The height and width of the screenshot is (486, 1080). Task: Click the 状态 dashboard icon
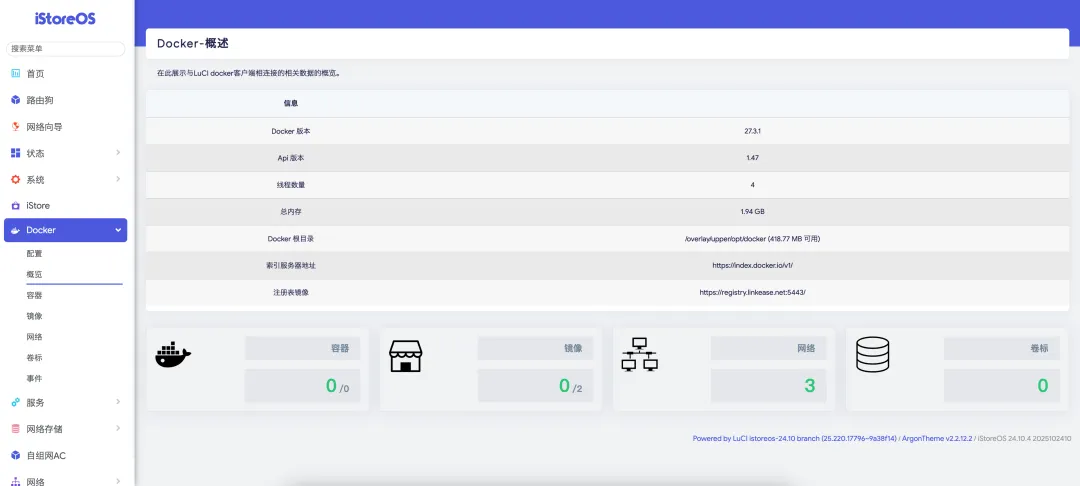tap(16, 153)
